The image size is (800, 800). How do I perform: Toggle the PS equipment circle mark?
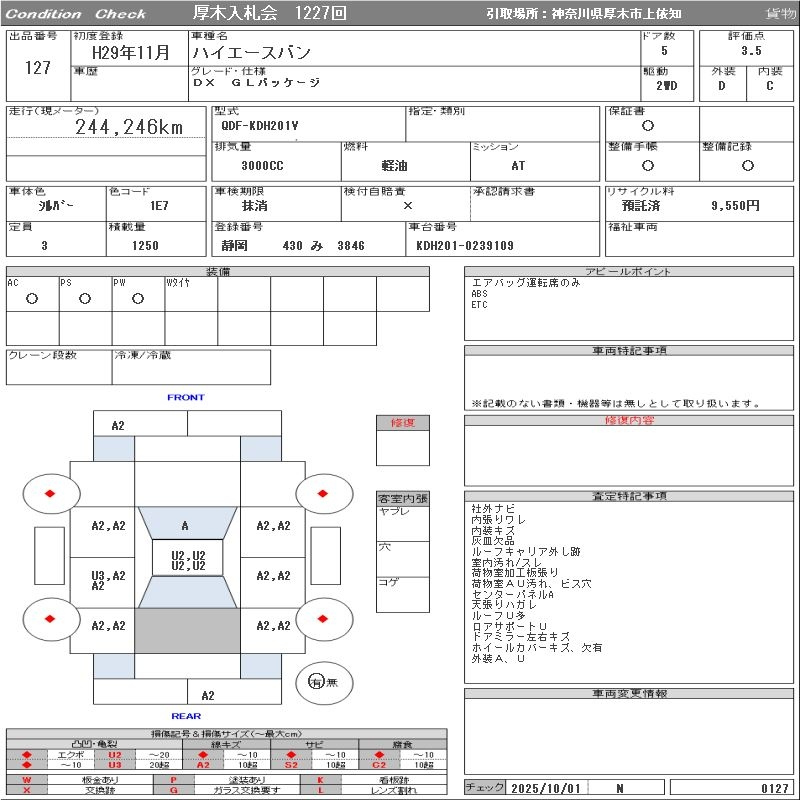coord(85,298)
